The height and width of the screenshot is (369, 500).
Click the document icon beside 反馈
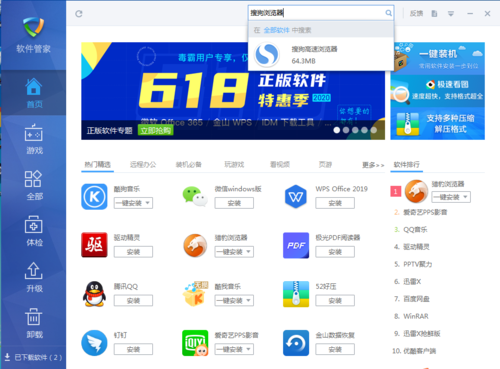click(434, 14)
